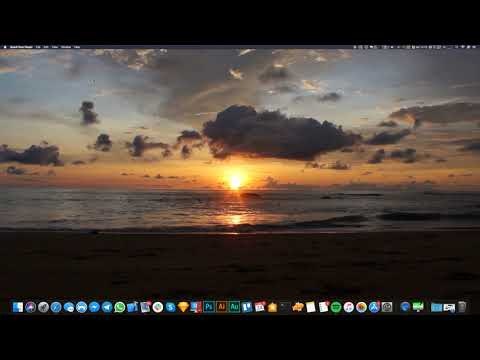Launch Adobe Audition (Au) from dock
Viewport: 480px width, 360px height.
click(x=234, y=307)
